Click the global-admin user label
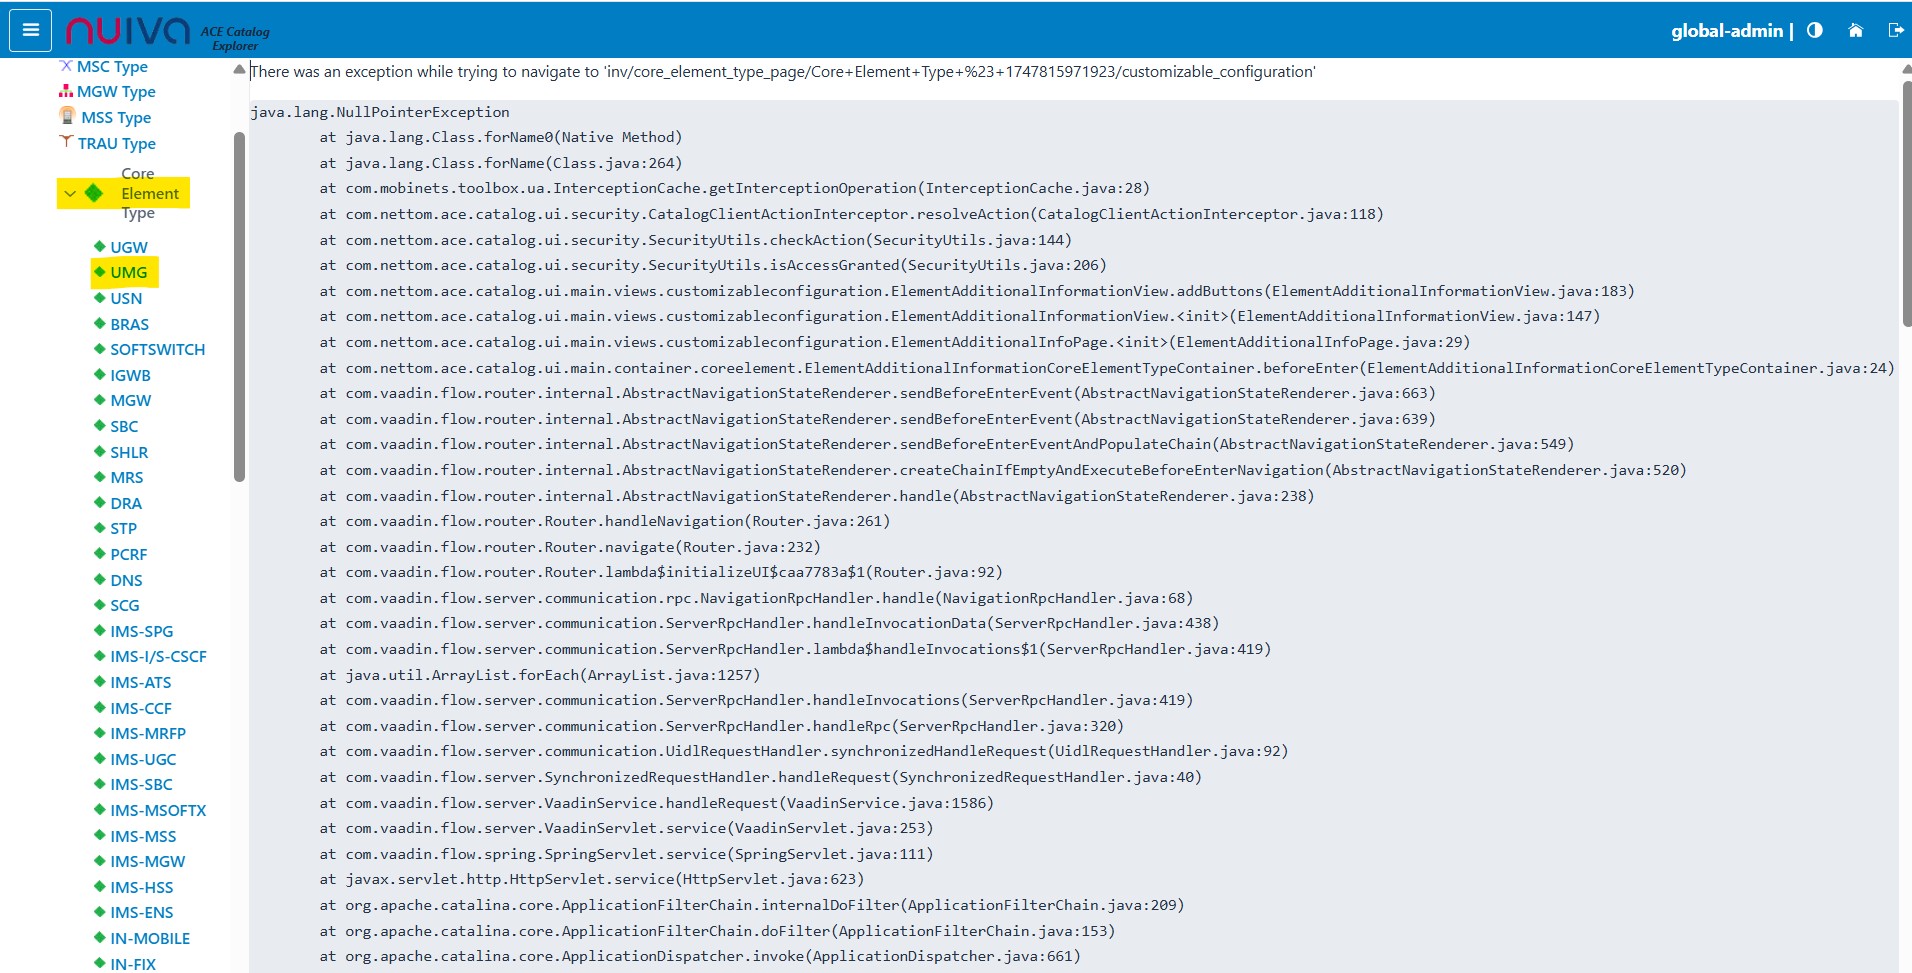The width and height of the screenshot is (1912, 973). [1726, 31]
